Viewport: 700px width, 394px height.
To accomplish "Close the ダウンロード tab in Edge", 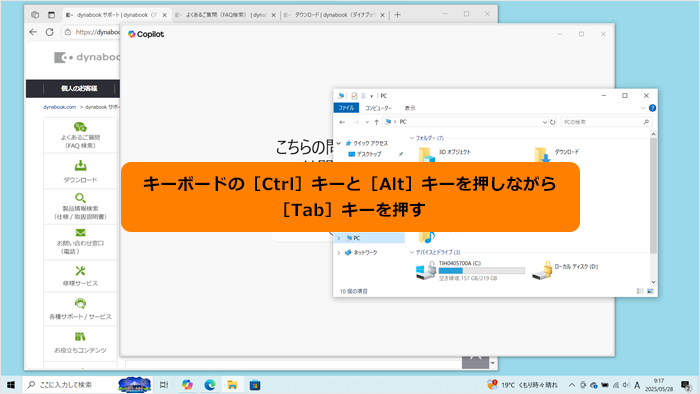I will 383,15.
